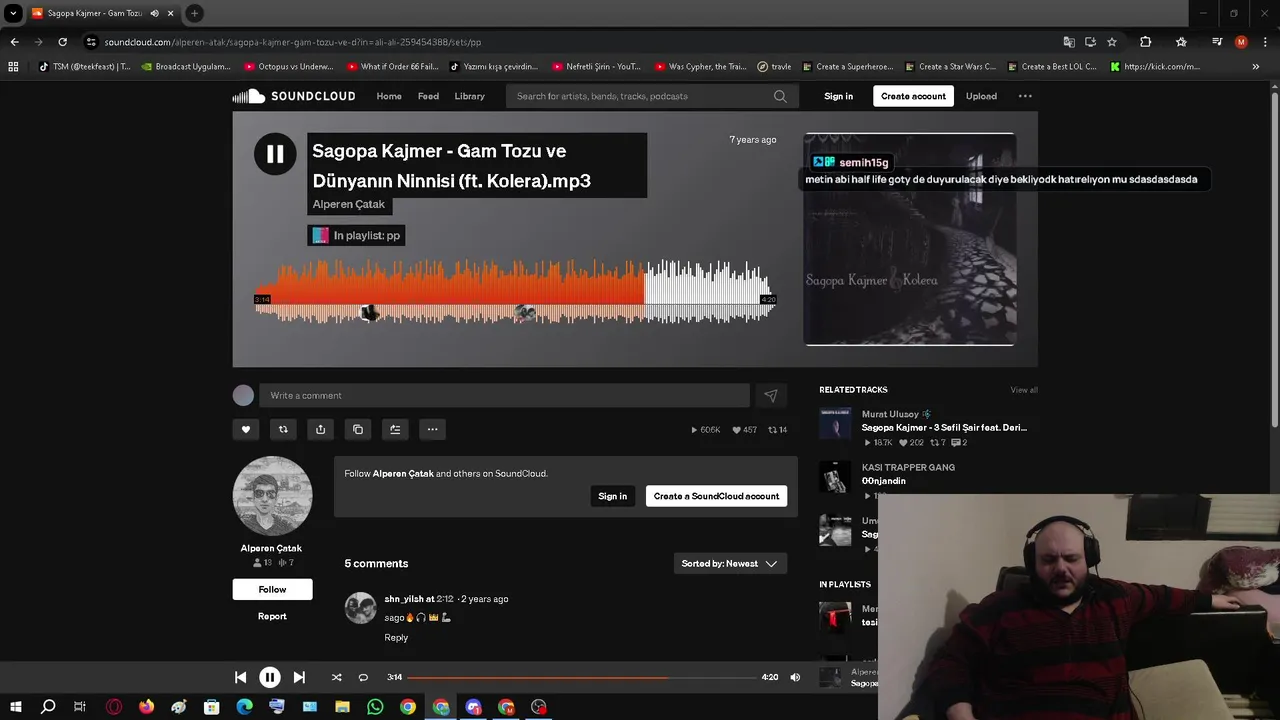Reload the page with the refresh icon

pyautogui.click(x=62, y=42)
